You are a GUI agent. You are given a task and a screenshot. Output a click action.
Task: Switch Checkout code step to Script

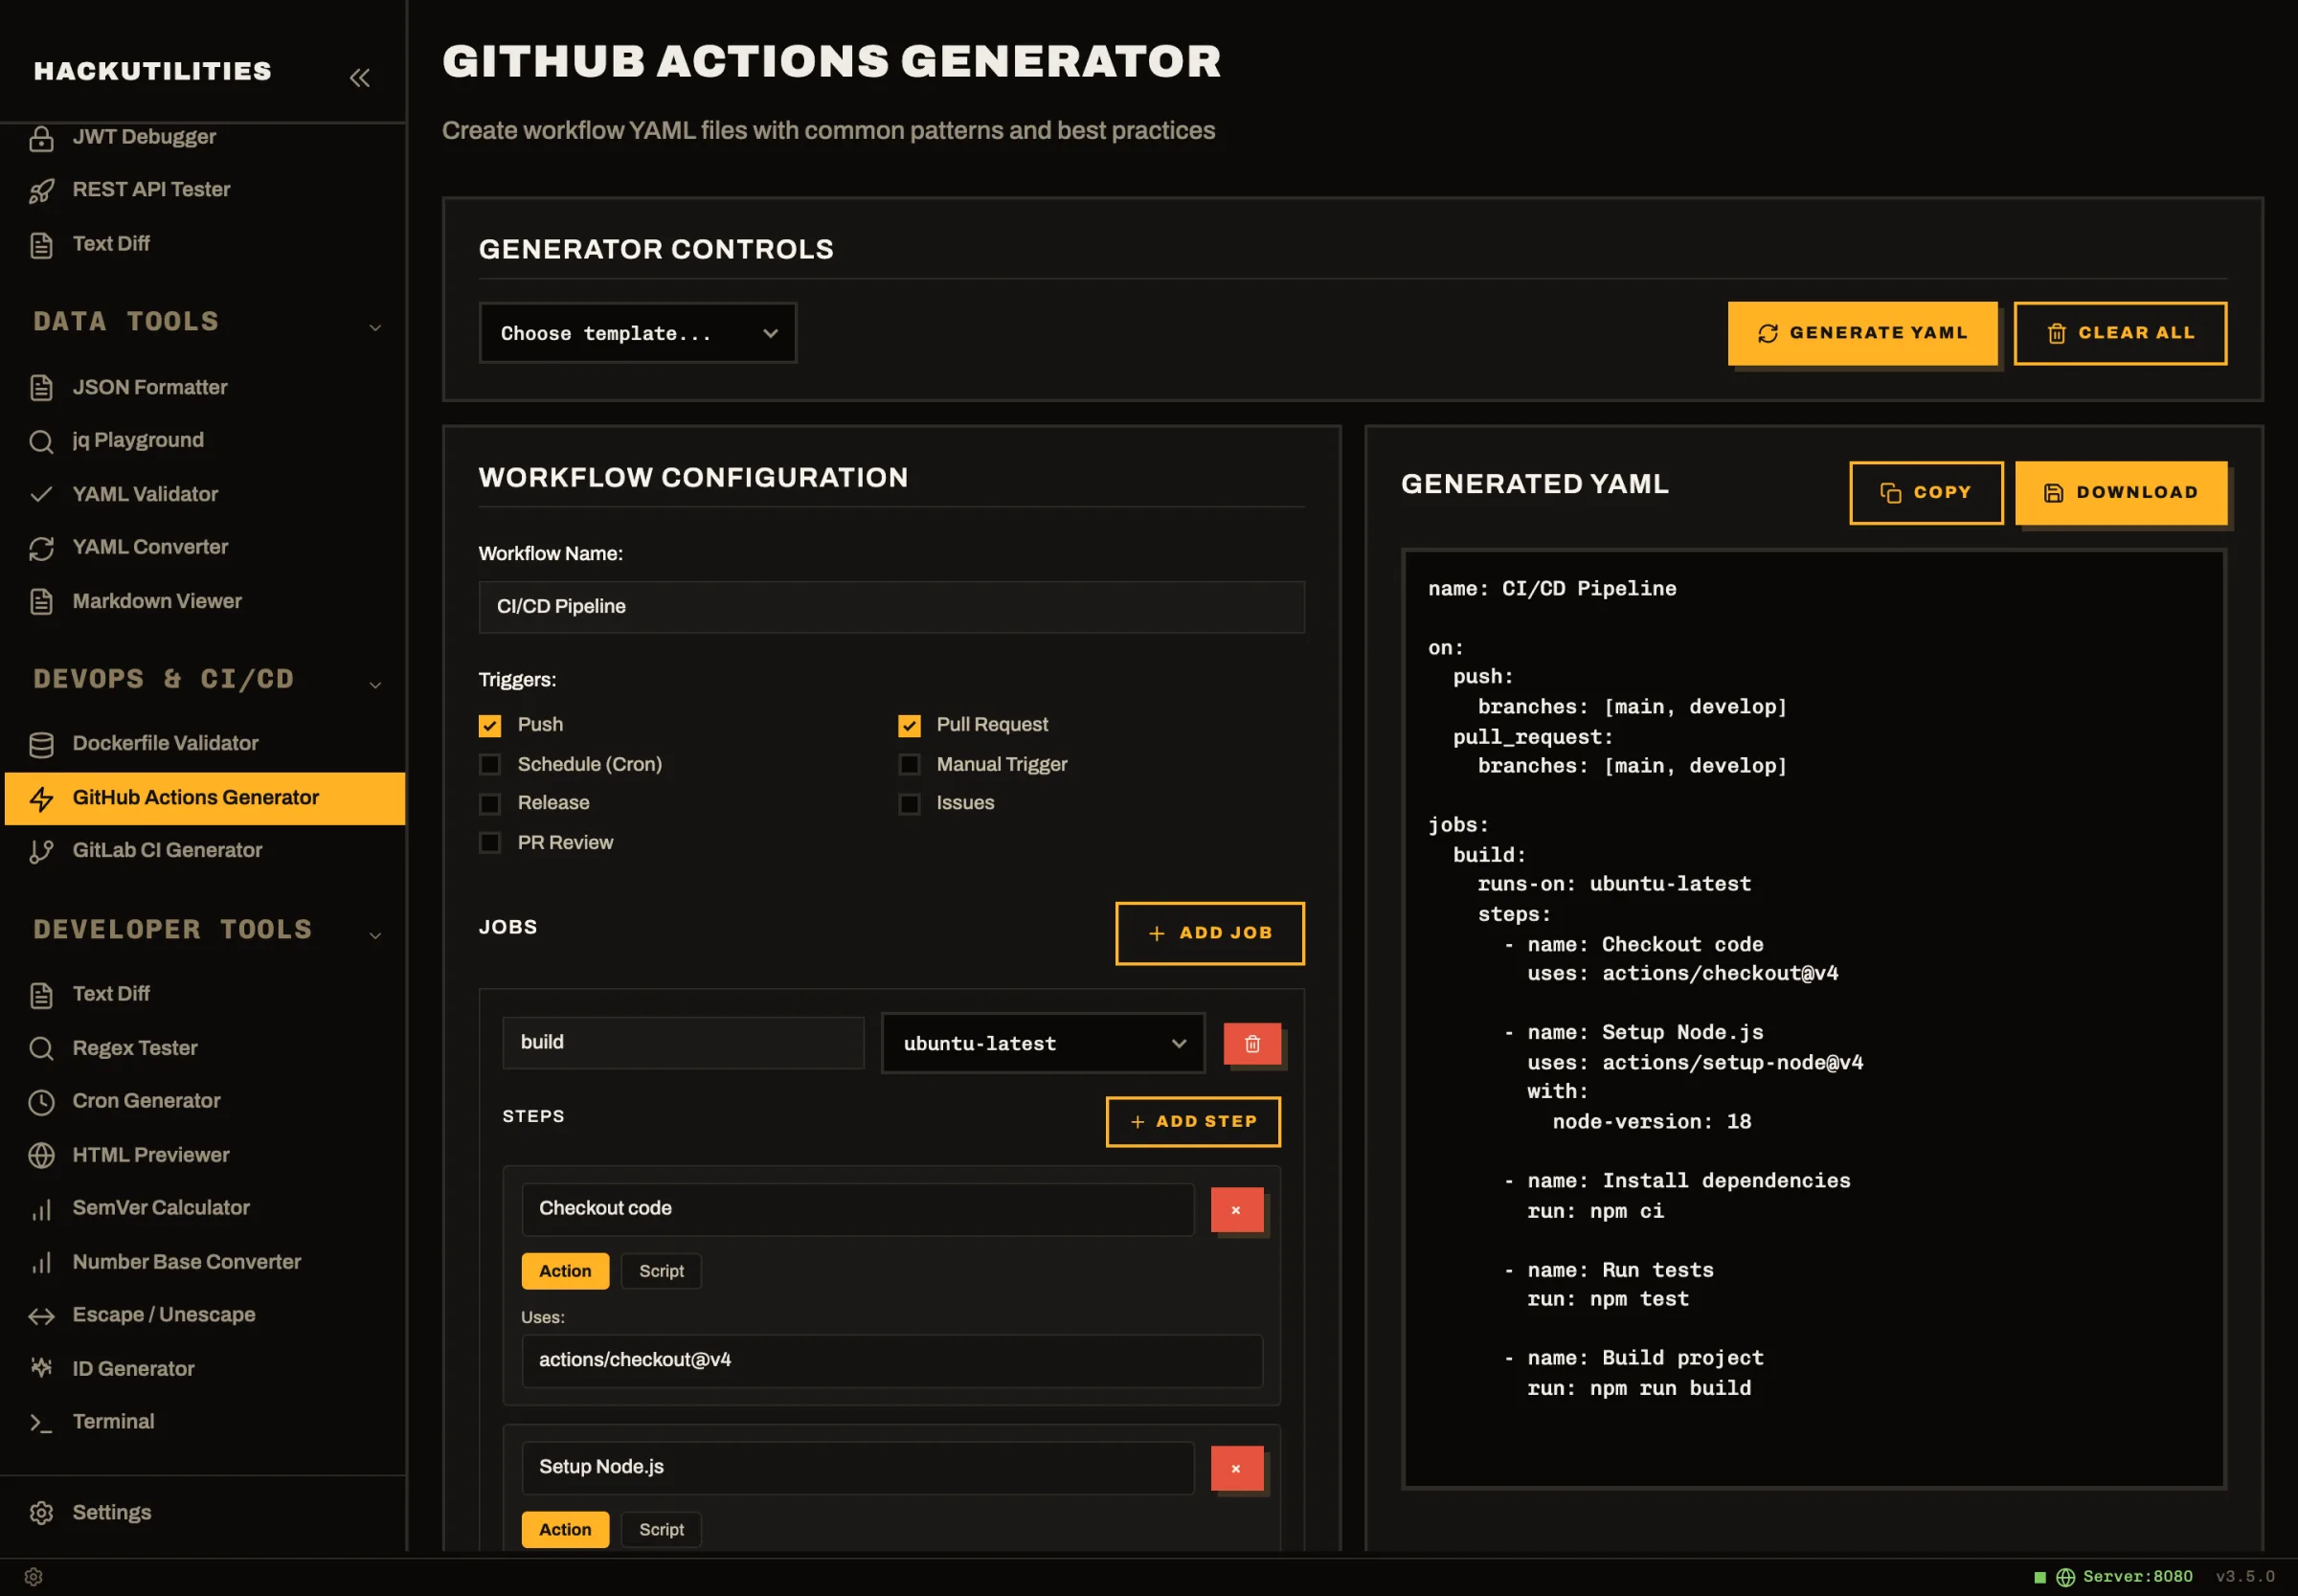(x=661, y=1271)
